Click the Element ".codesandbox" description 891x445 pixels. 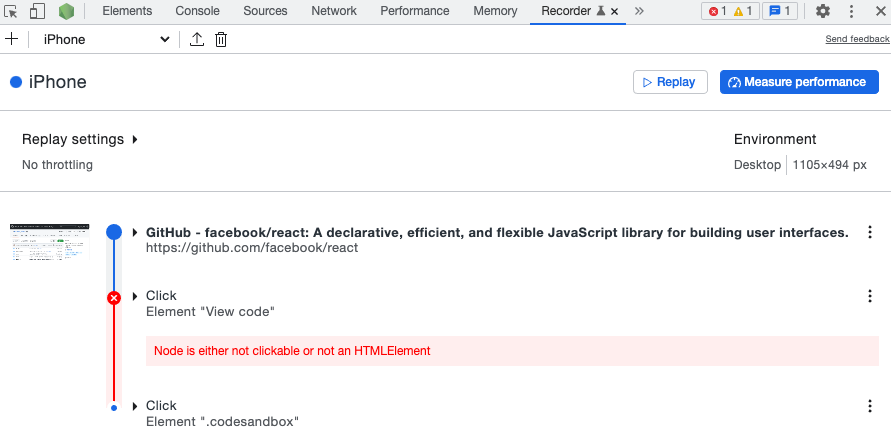(x=222, y=422)
